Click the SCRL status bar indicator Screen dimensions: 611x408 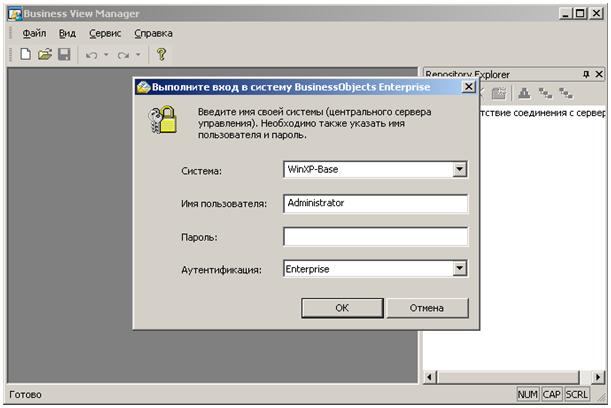point(576,394)
